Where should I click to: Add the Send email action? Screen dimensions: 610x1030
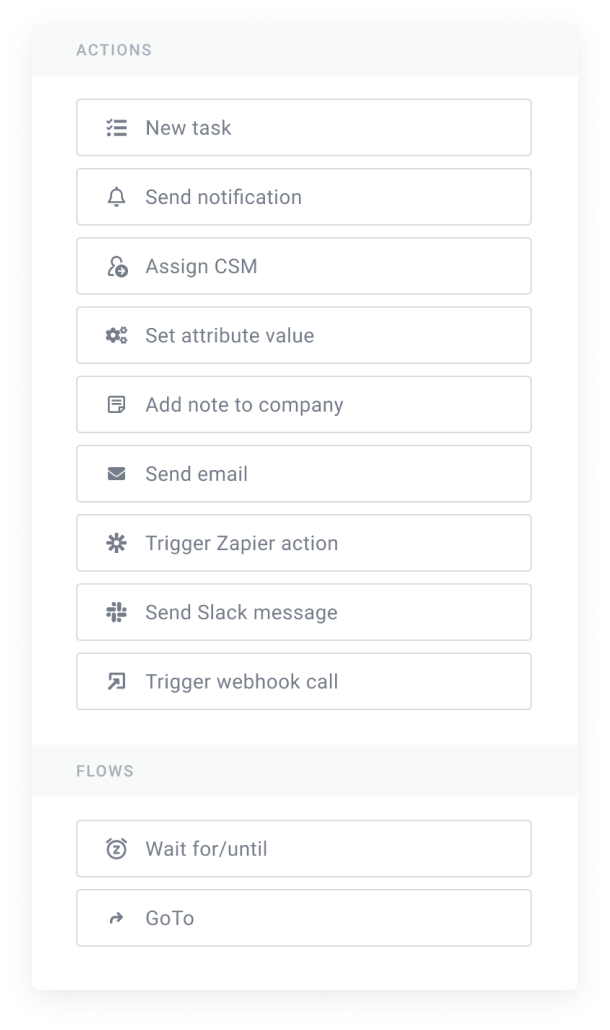tap(303, 474)
